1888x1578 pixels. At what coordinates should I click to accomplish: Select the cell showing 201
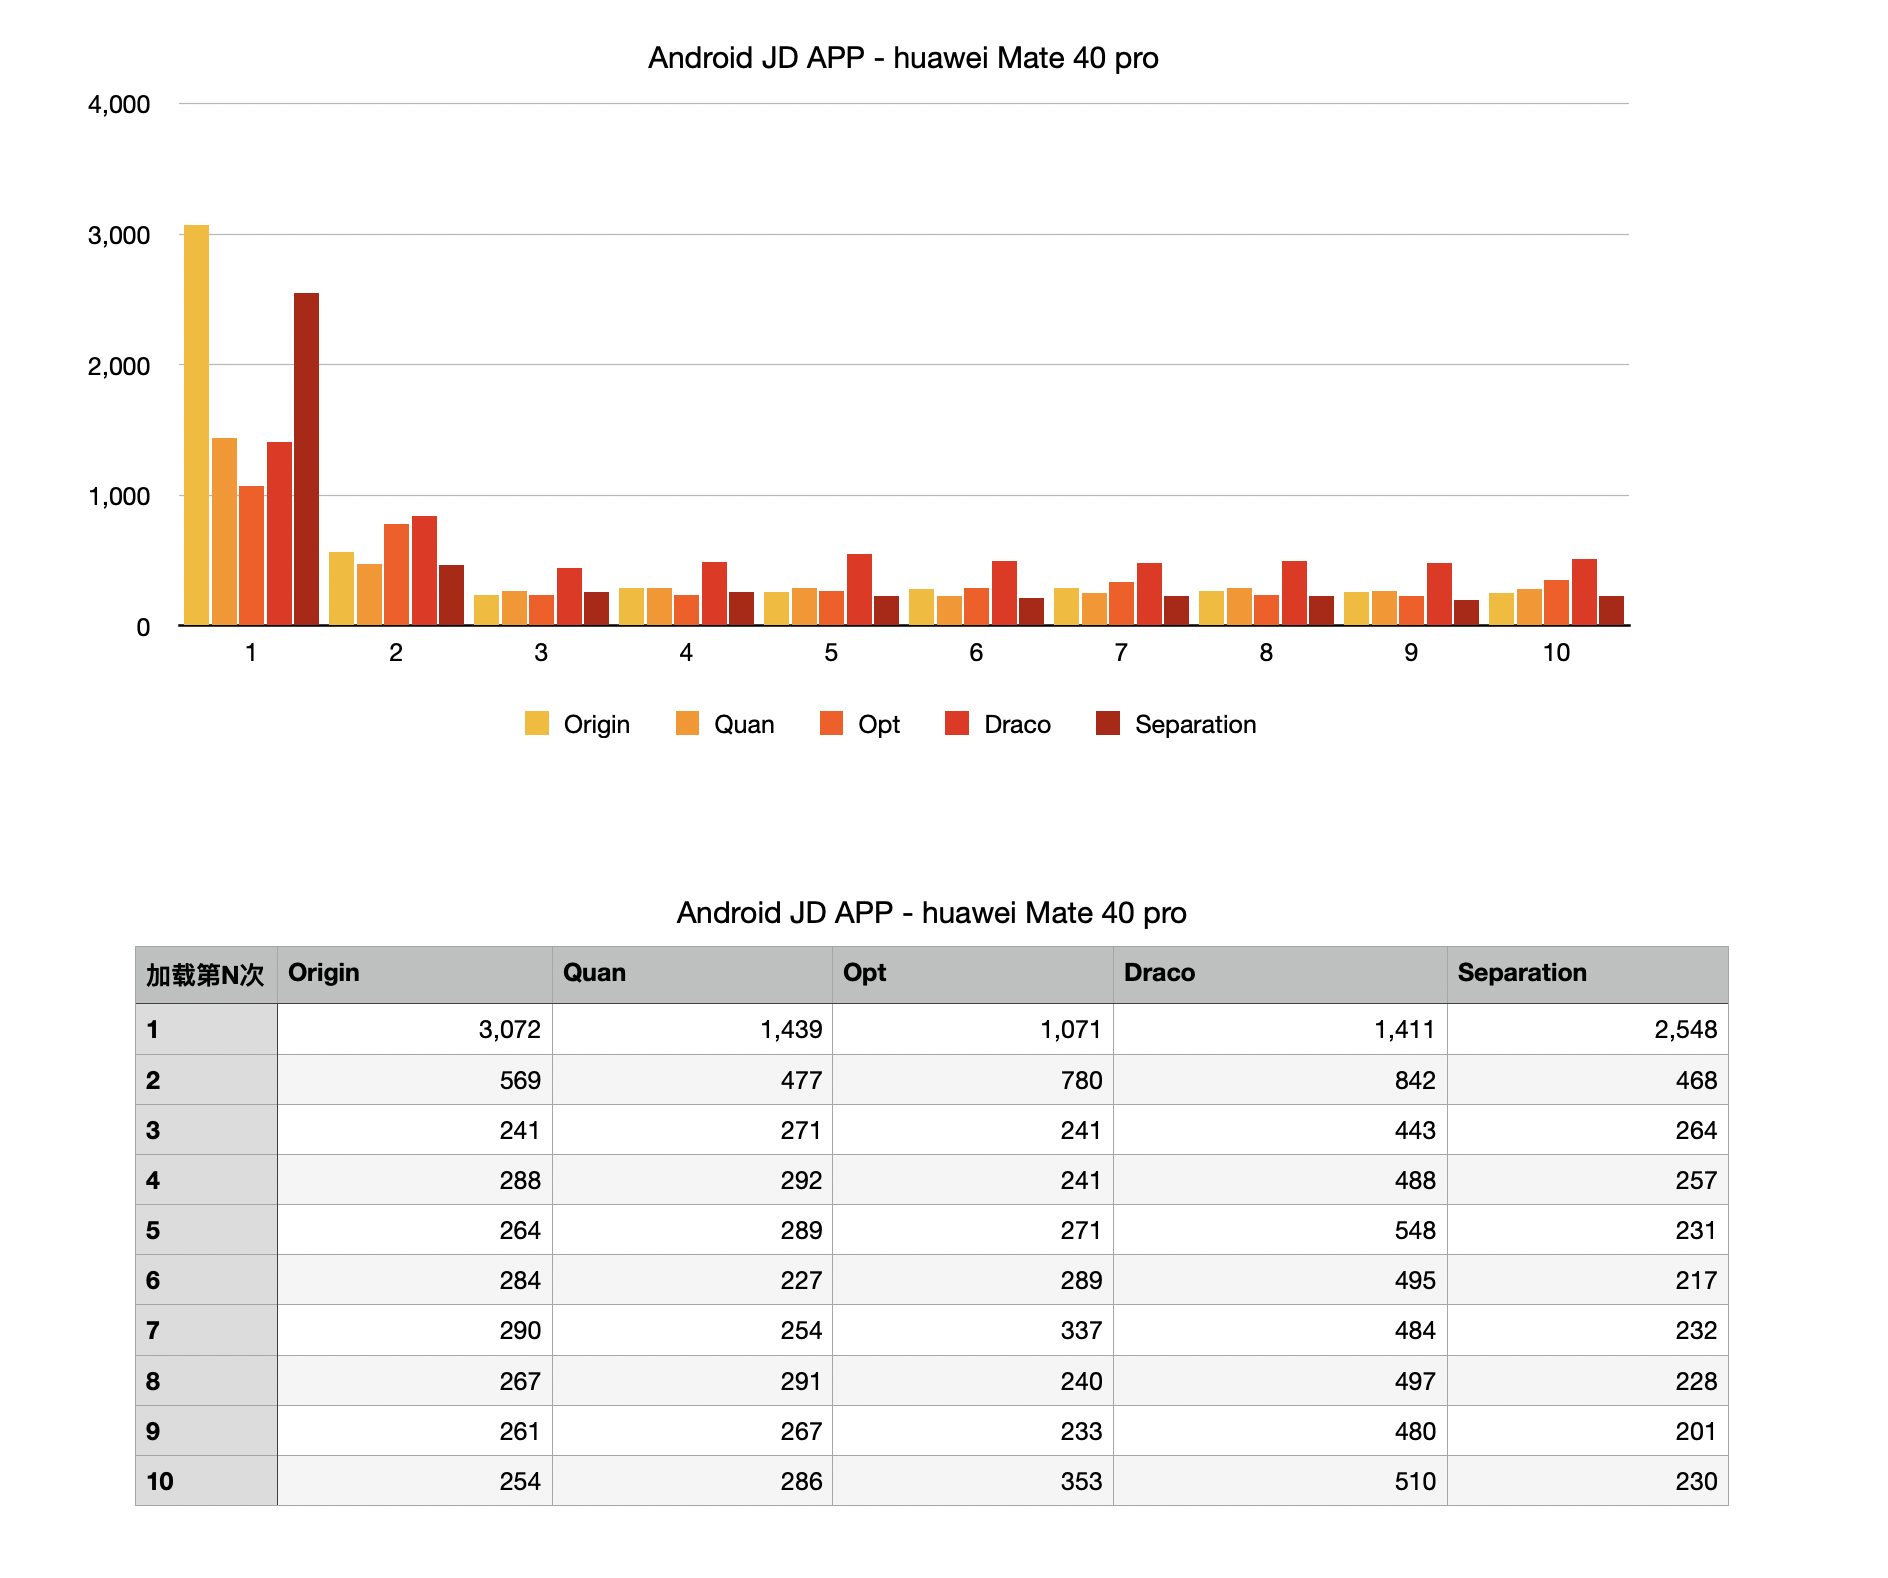tap(1588, 1431)
